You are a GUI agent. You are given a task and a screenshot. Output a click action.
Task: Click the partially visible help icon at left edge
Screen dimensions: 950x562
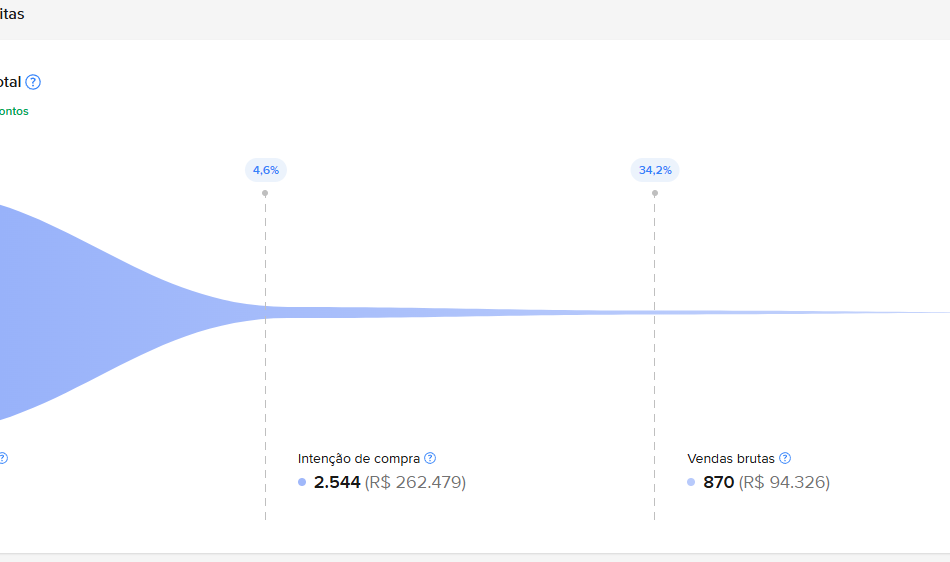(x=3, y=458)
